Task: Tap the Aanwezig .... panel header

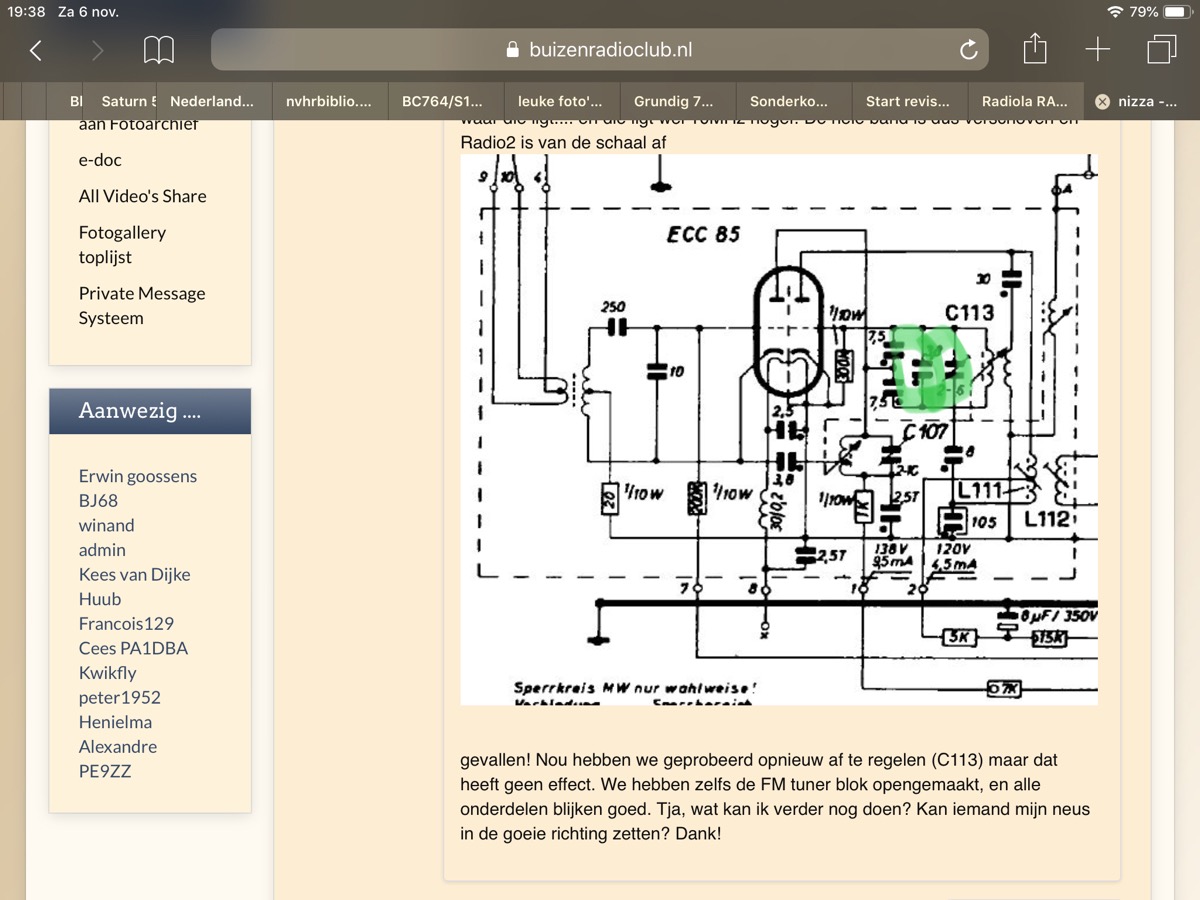Action: pyautogui.click(x=150, y=411)
